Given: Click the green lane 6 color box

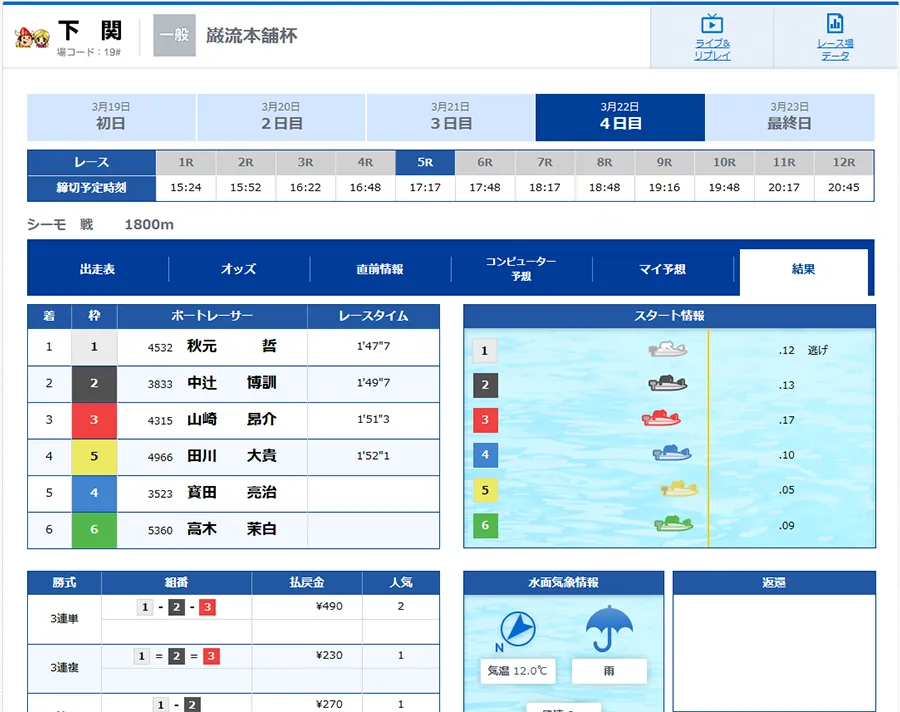Looking at the screenshot, I should pyautogui.click(x=94, y=529).
